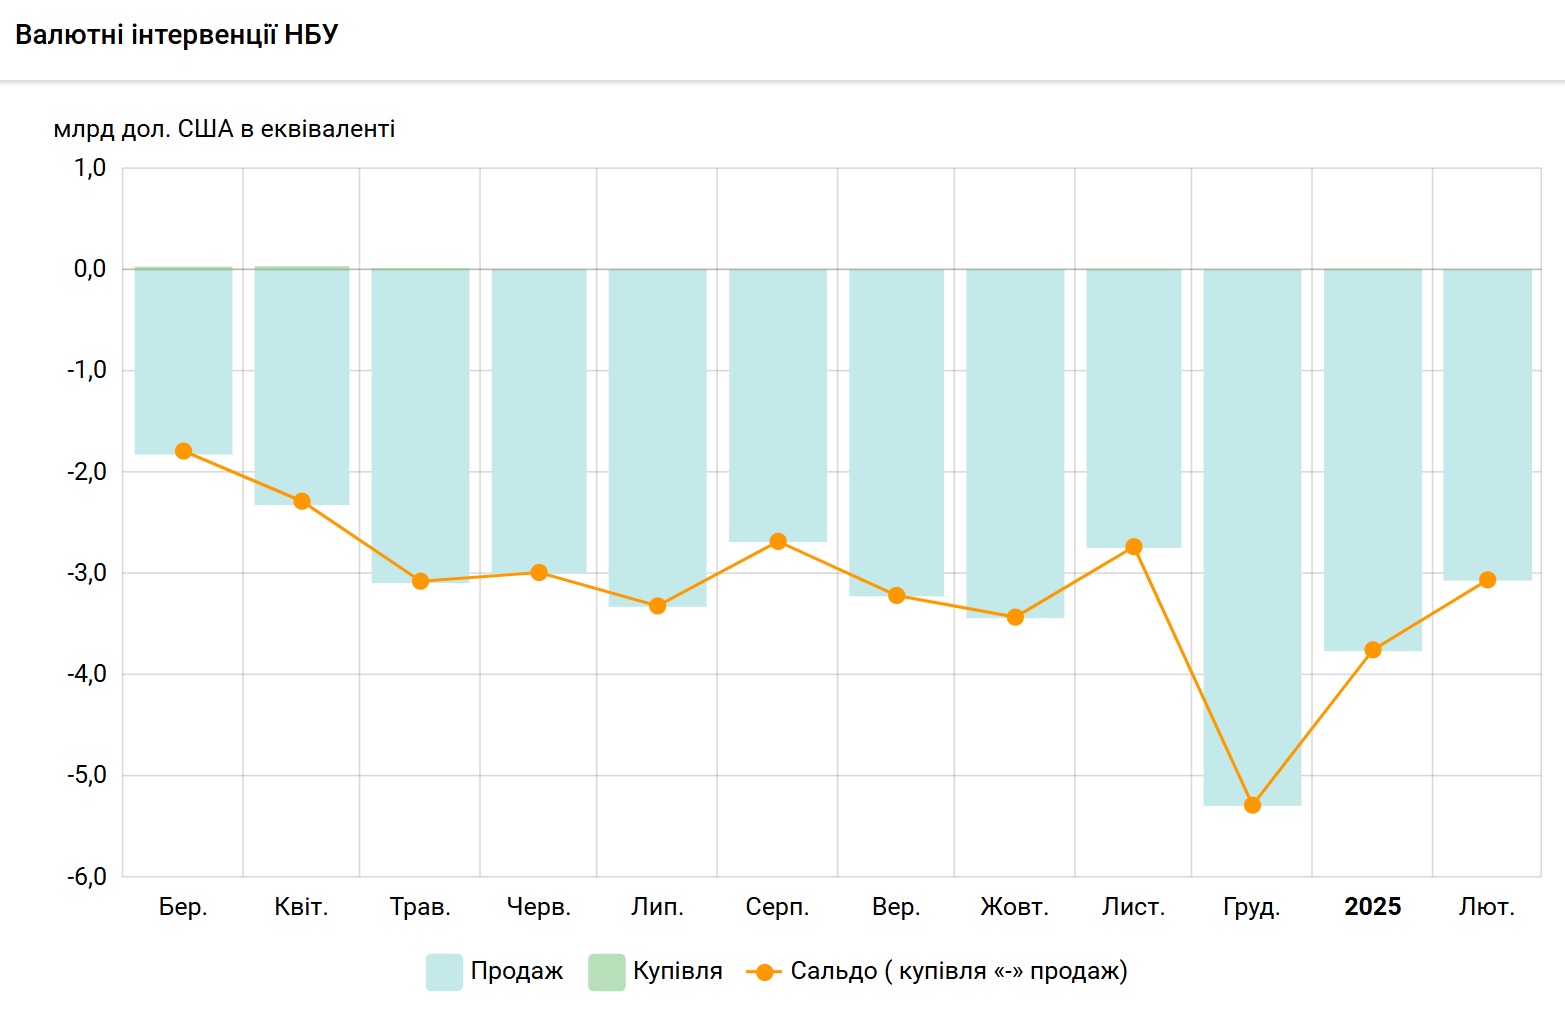Viewport: 1565px width, 1017px height.
Task: Click the Купівля legend label
Action: 677,971
